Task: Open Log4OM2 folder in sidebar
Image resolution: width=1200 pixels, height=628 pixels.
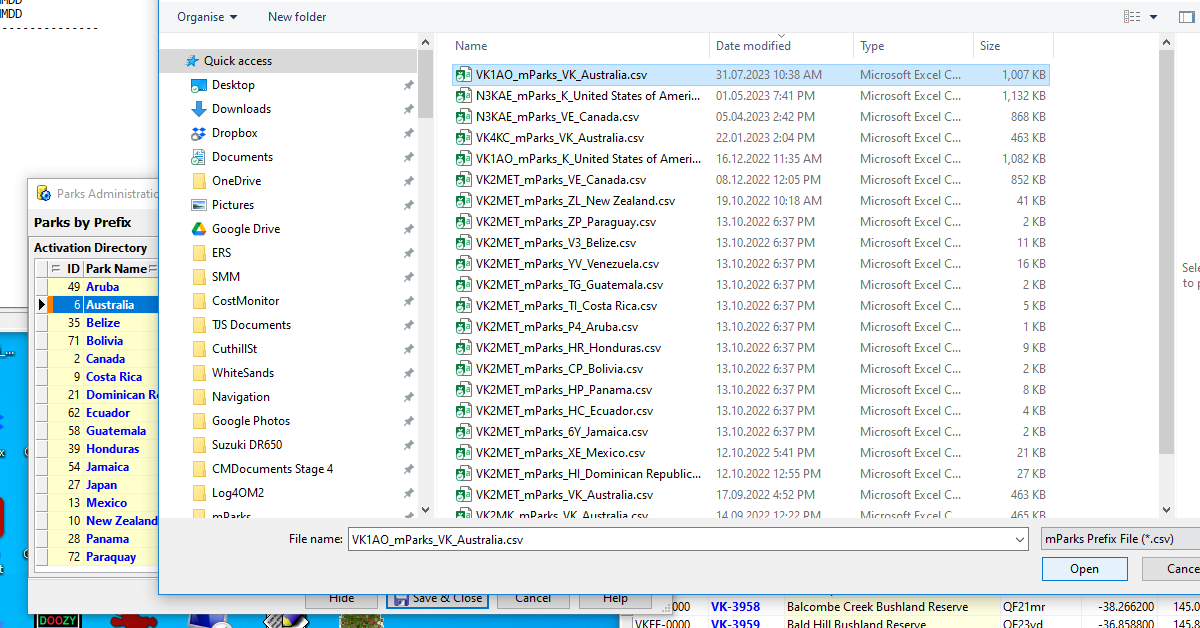Action: tap(237, 493)
